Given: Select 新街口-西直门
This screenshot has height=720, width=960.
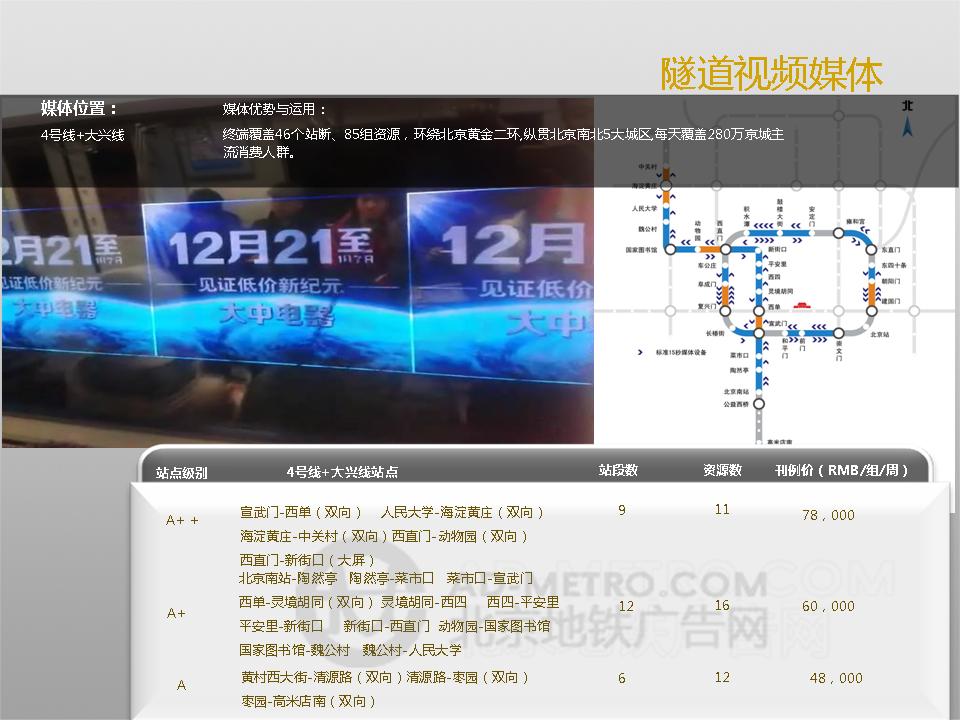Looking at the screenshot, I should (x=386, y=626).
